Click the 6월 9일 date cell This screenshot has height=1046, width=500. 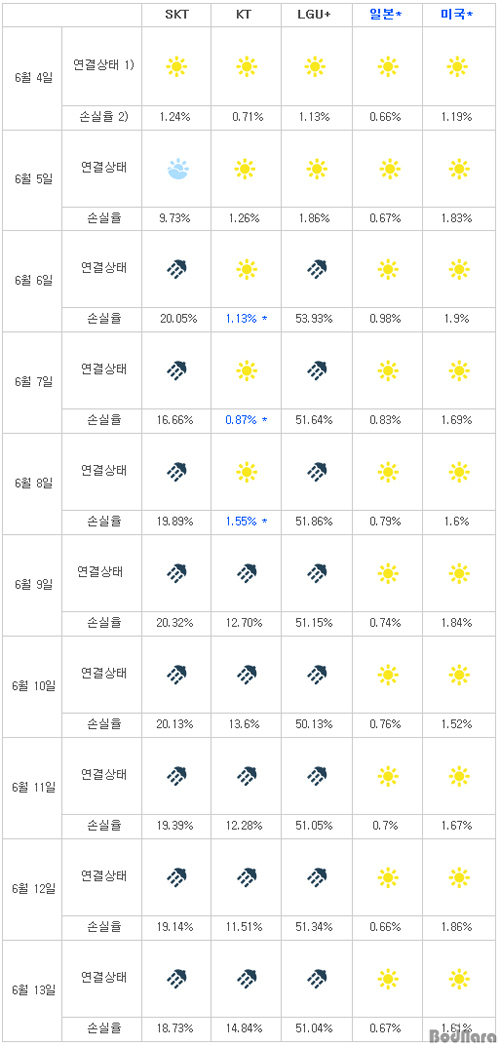pos(31,584)
